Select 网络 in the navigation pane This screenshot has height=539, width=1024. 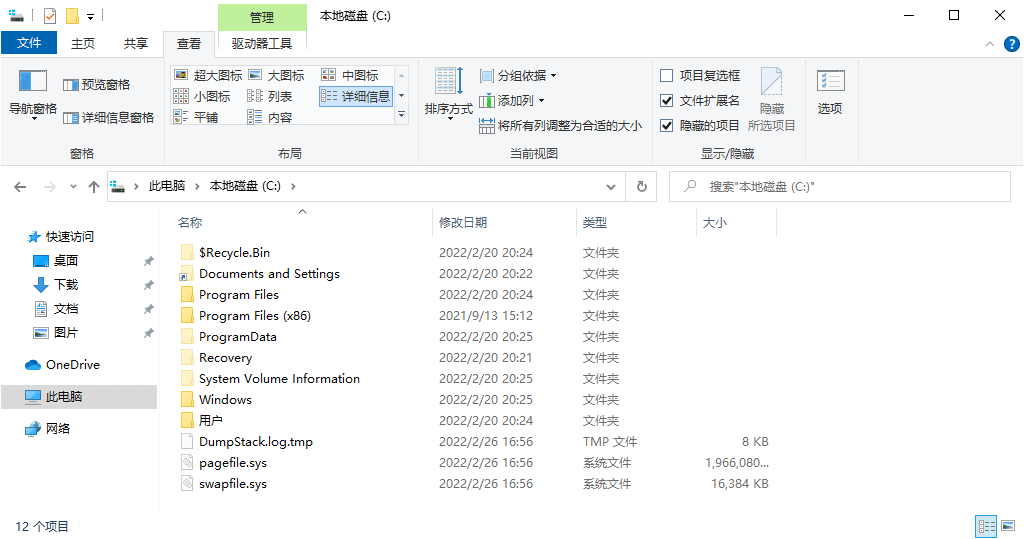point(47,429)
